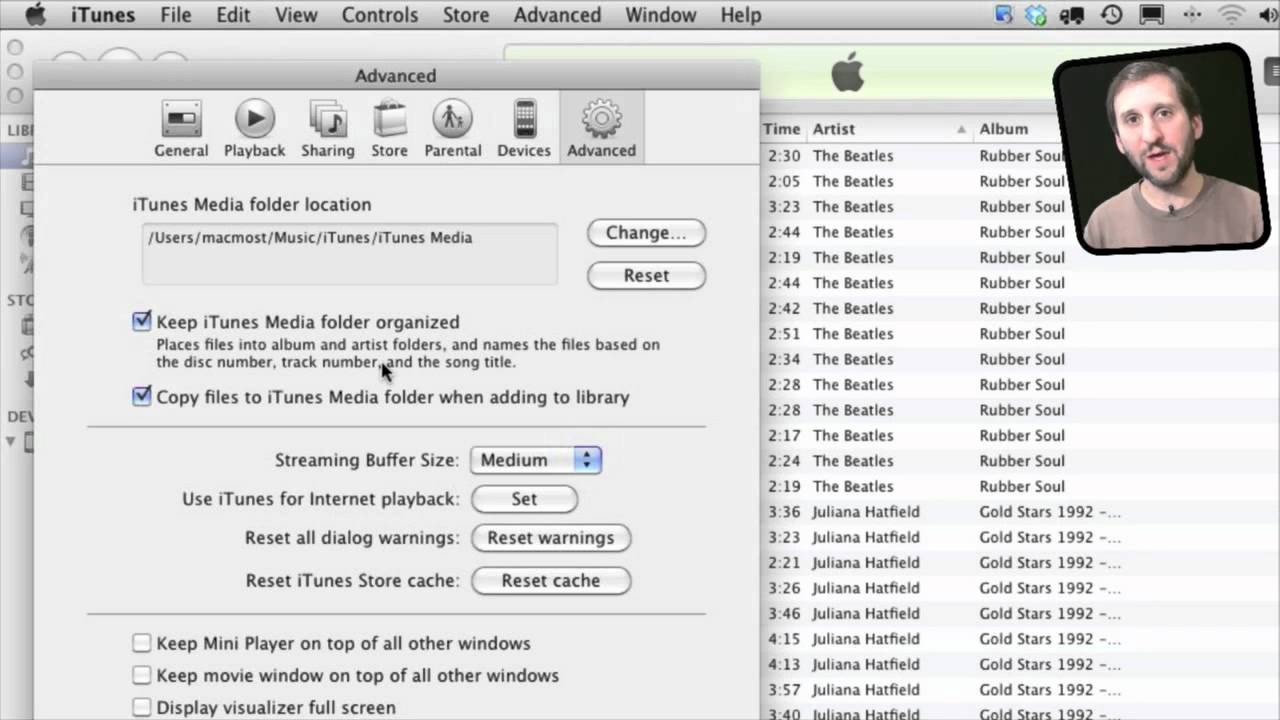Select the Advanced gear pane icon
Image resolution: width=1280 pixels, height=720 pixels.
(601, 129)
